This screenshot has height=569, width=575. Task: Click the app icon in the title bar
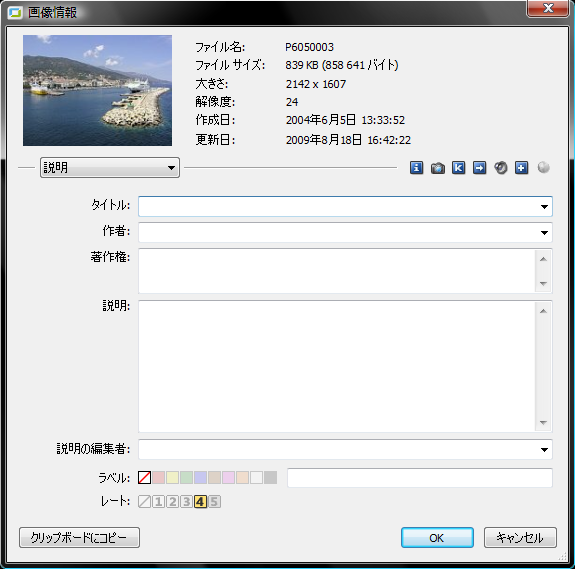point(15,13)
